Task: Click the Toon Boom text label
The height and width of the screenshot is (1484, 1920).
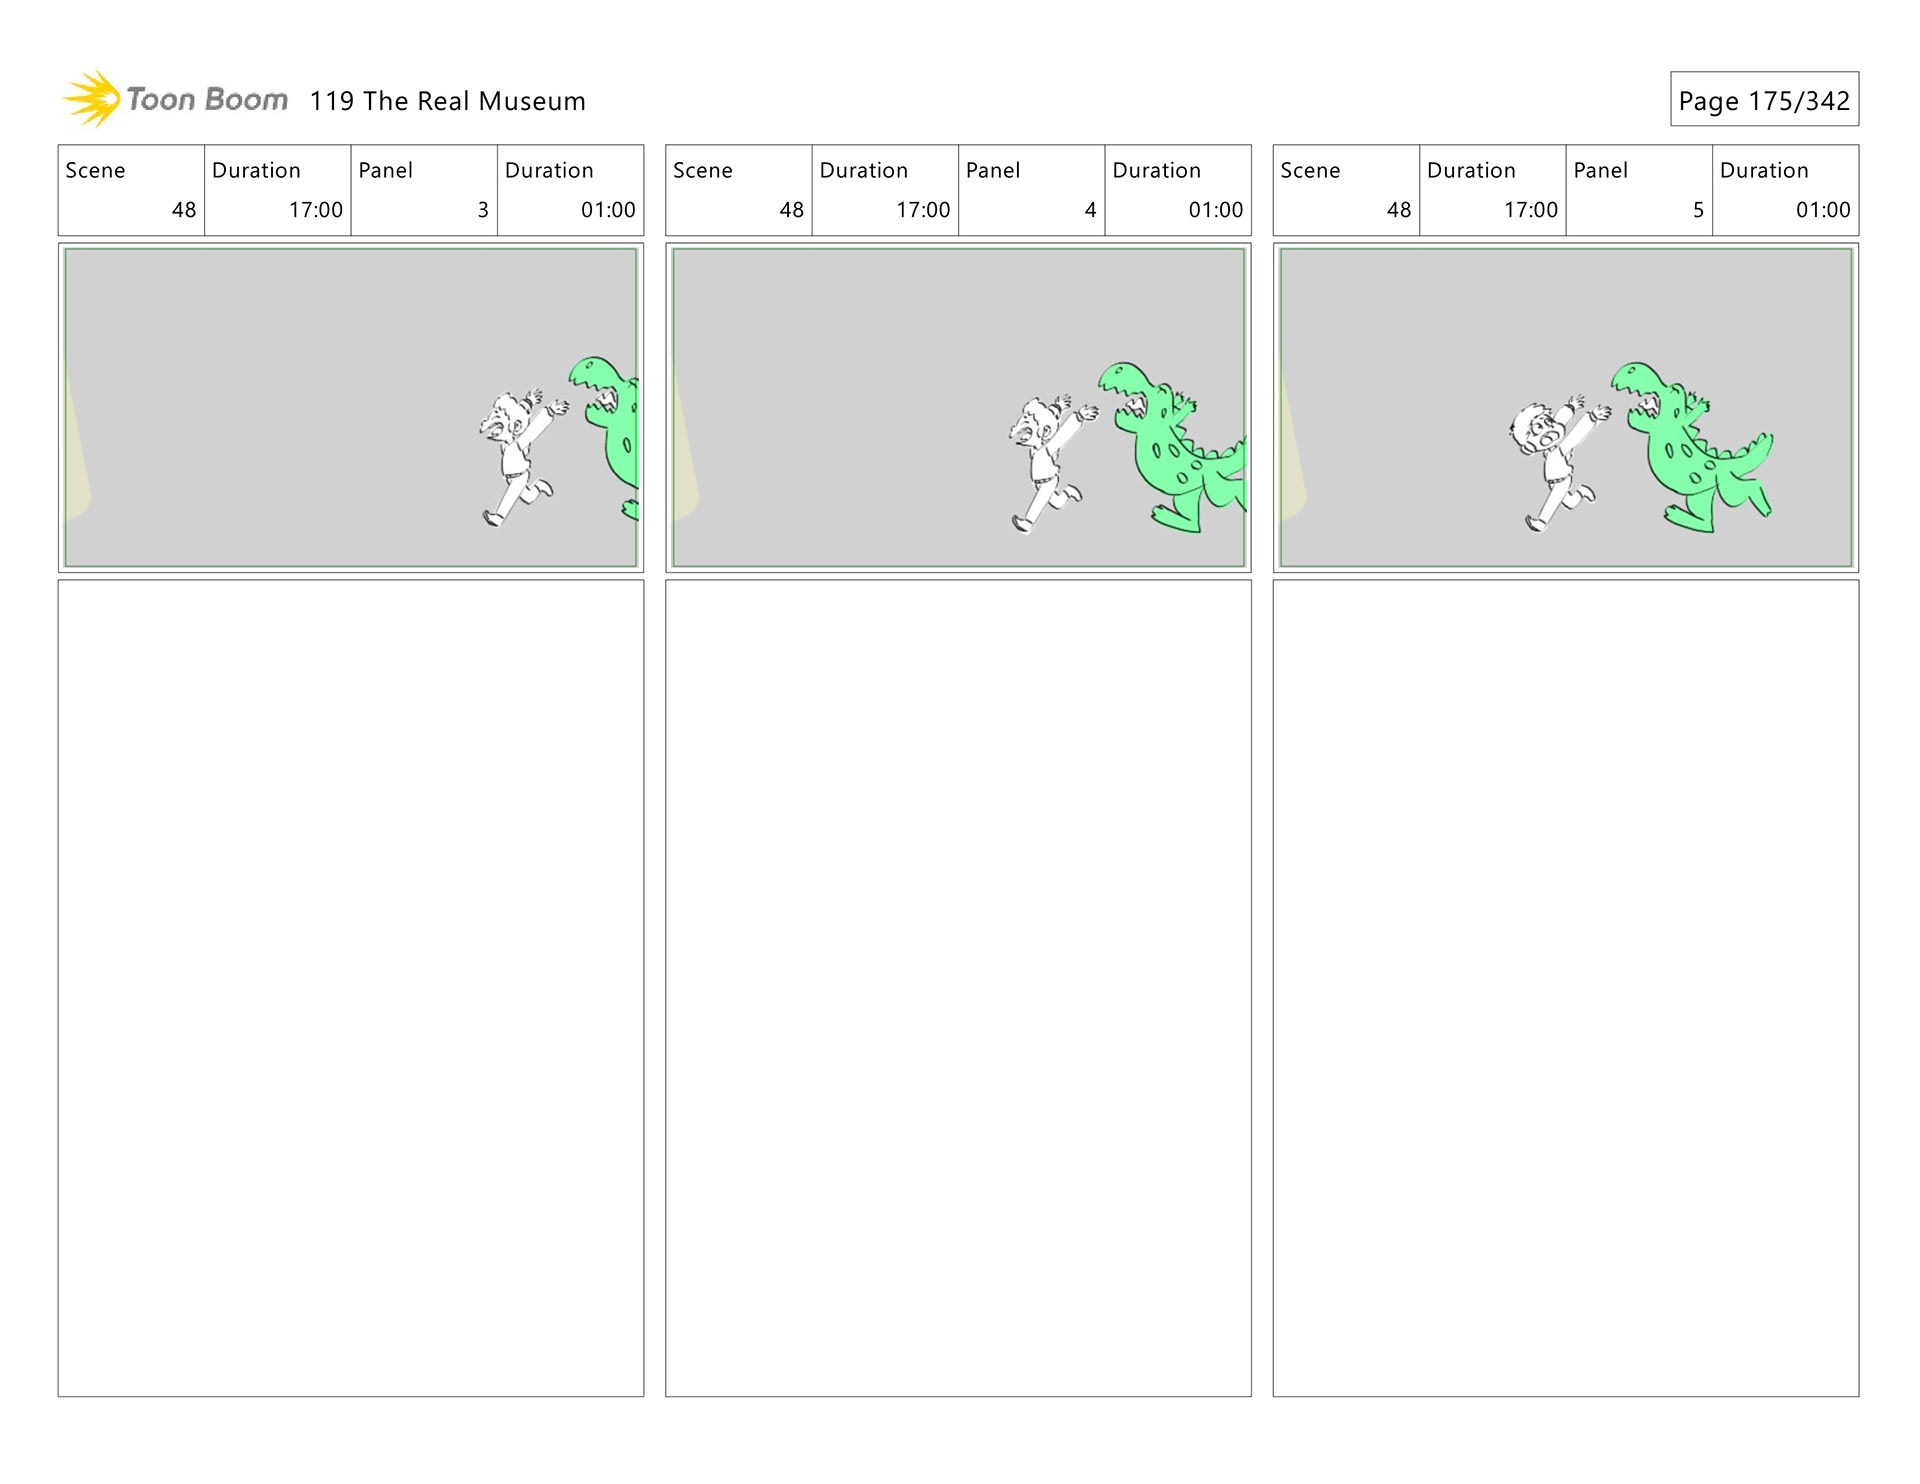Action: (207, 99)
